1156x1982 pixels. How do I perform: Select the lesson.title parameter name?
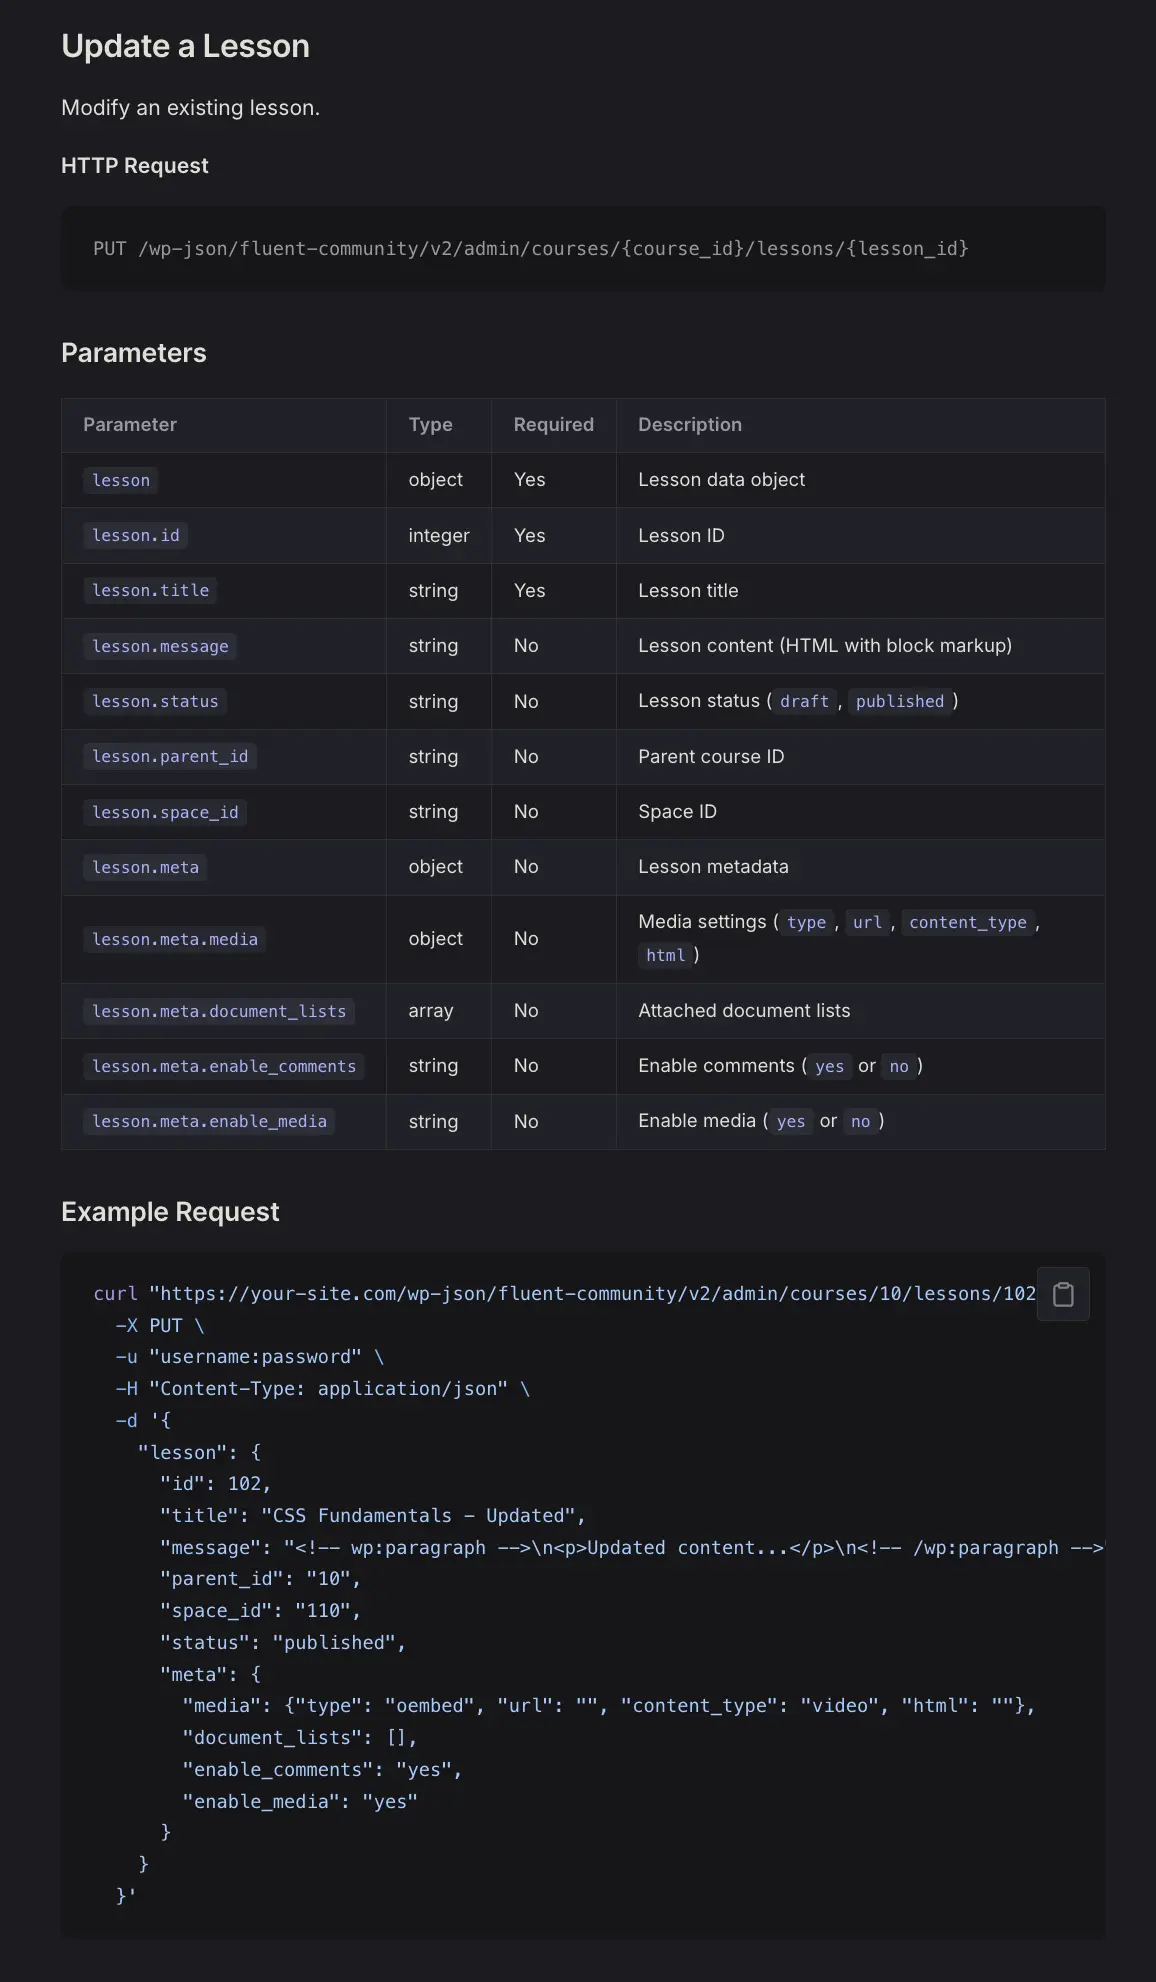[151, 591]
